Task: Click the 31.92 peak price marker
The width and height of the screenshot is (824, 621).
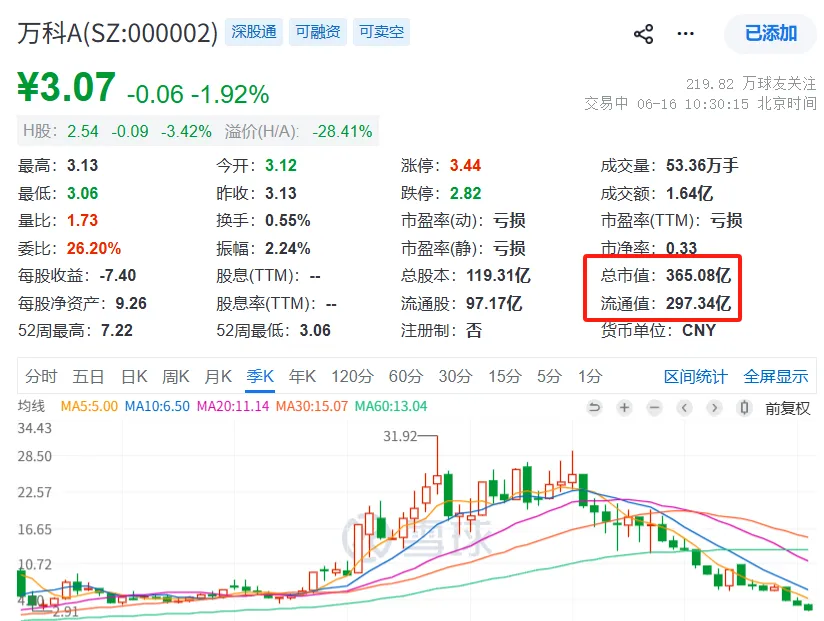Action: pos(400,436)
